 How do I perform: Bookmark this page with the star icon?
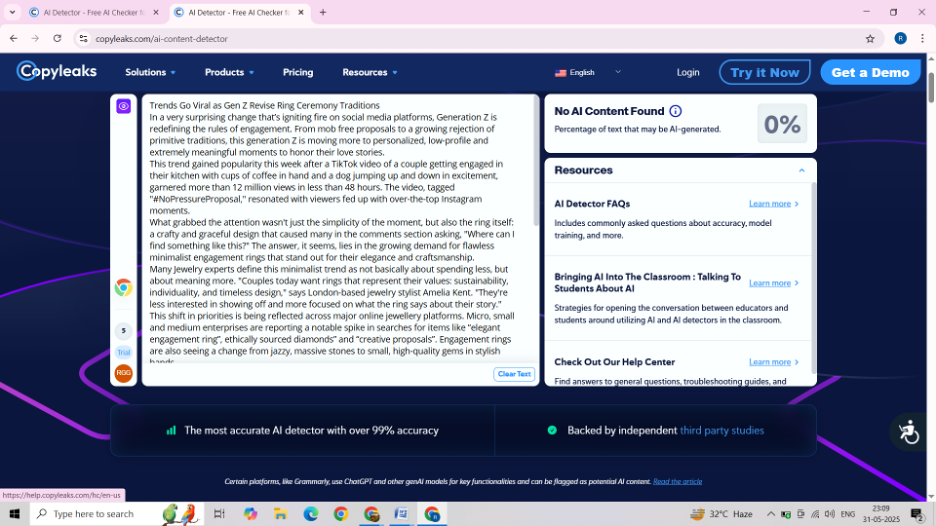point(870,39)
